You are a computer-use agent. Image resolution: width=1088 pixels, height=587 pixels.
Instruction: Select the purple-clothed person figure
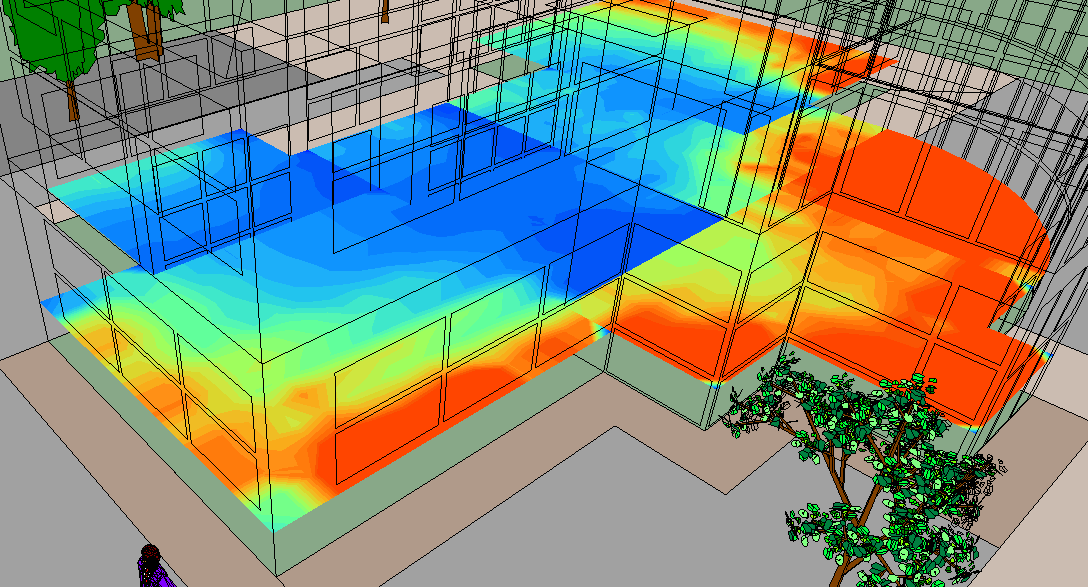tap(151, 569)
